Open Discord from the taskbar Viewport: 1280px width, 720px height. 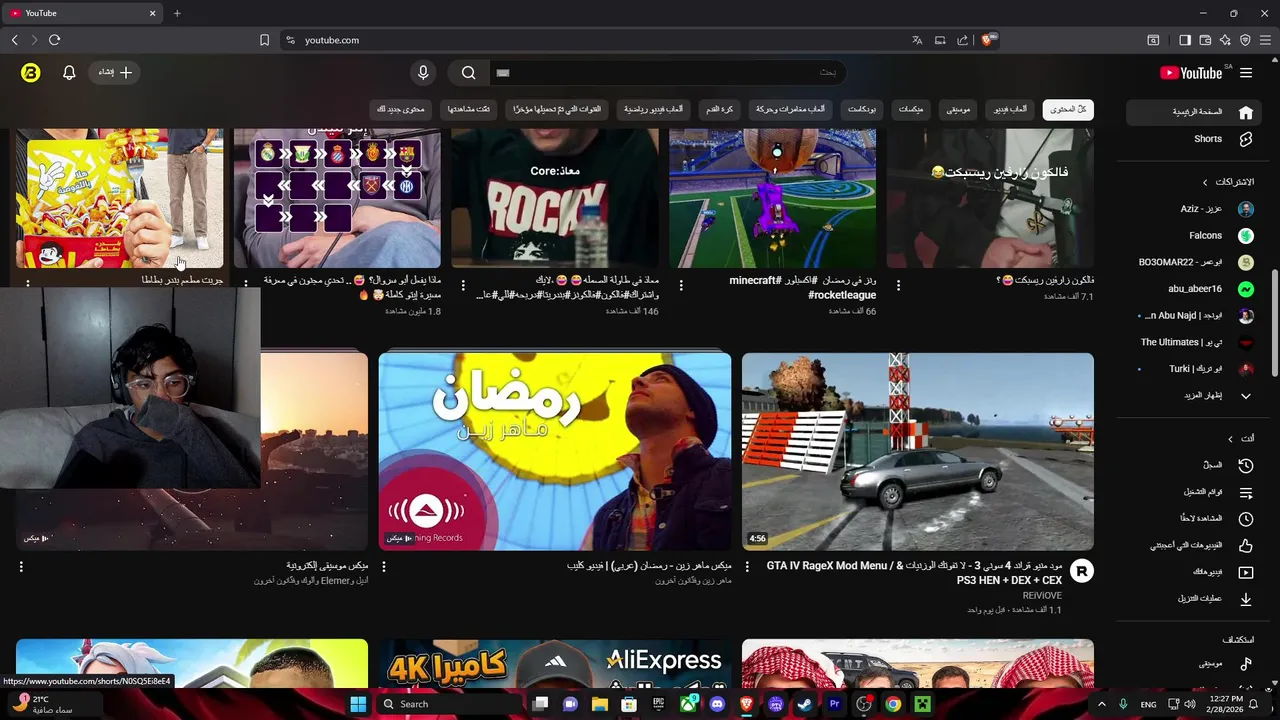coord(717,704)
